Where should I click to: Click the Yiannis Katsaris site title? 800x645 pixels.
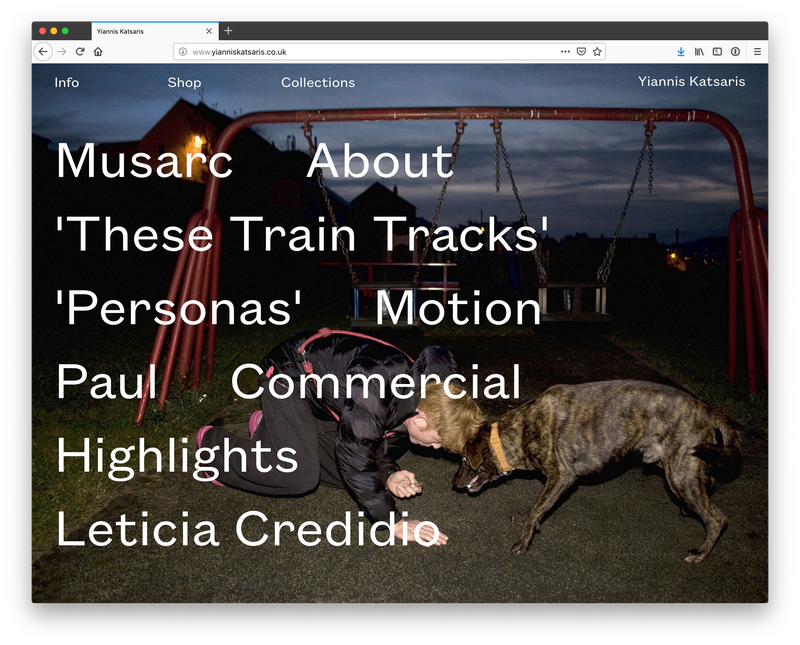691,82
